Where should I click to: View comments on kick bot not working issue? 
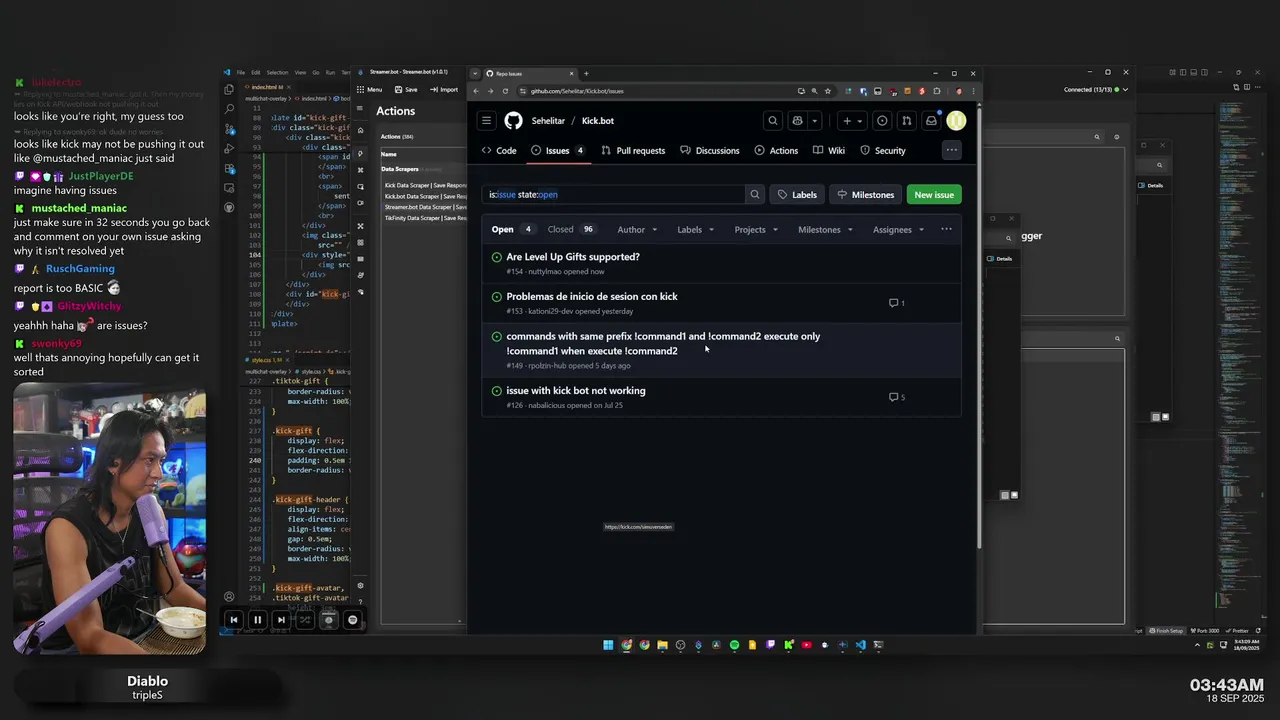[x=897, y=397]
